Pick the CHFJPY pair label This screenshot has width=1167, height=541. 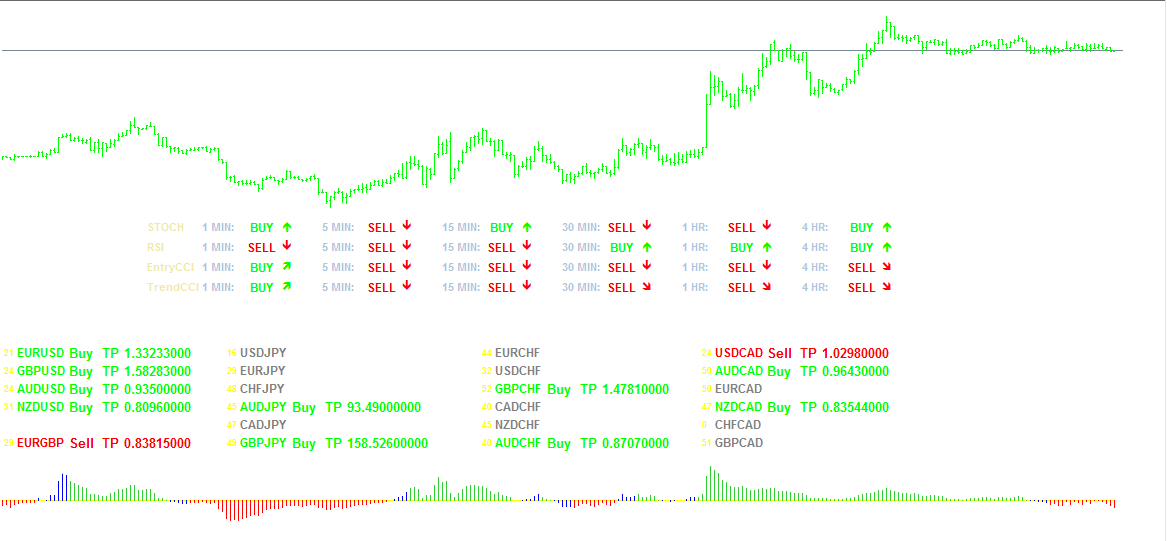pos(262,388)
